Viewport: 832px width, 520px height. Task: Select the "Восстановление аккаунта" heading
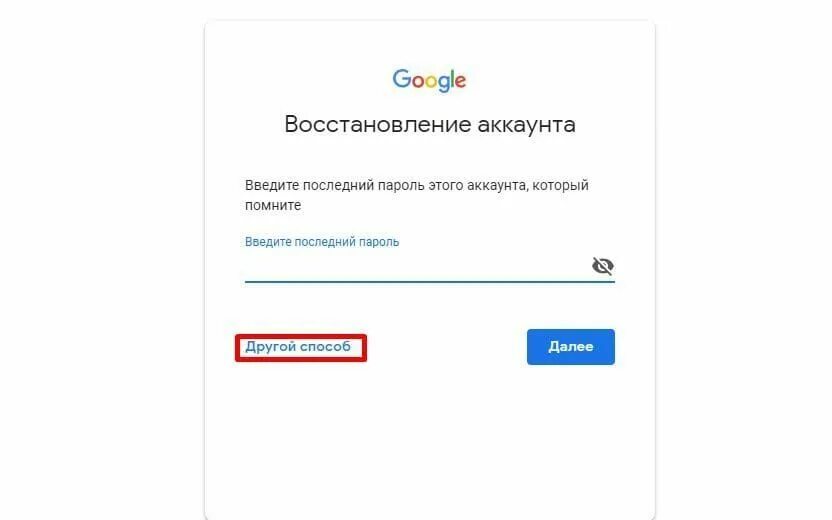430,125
